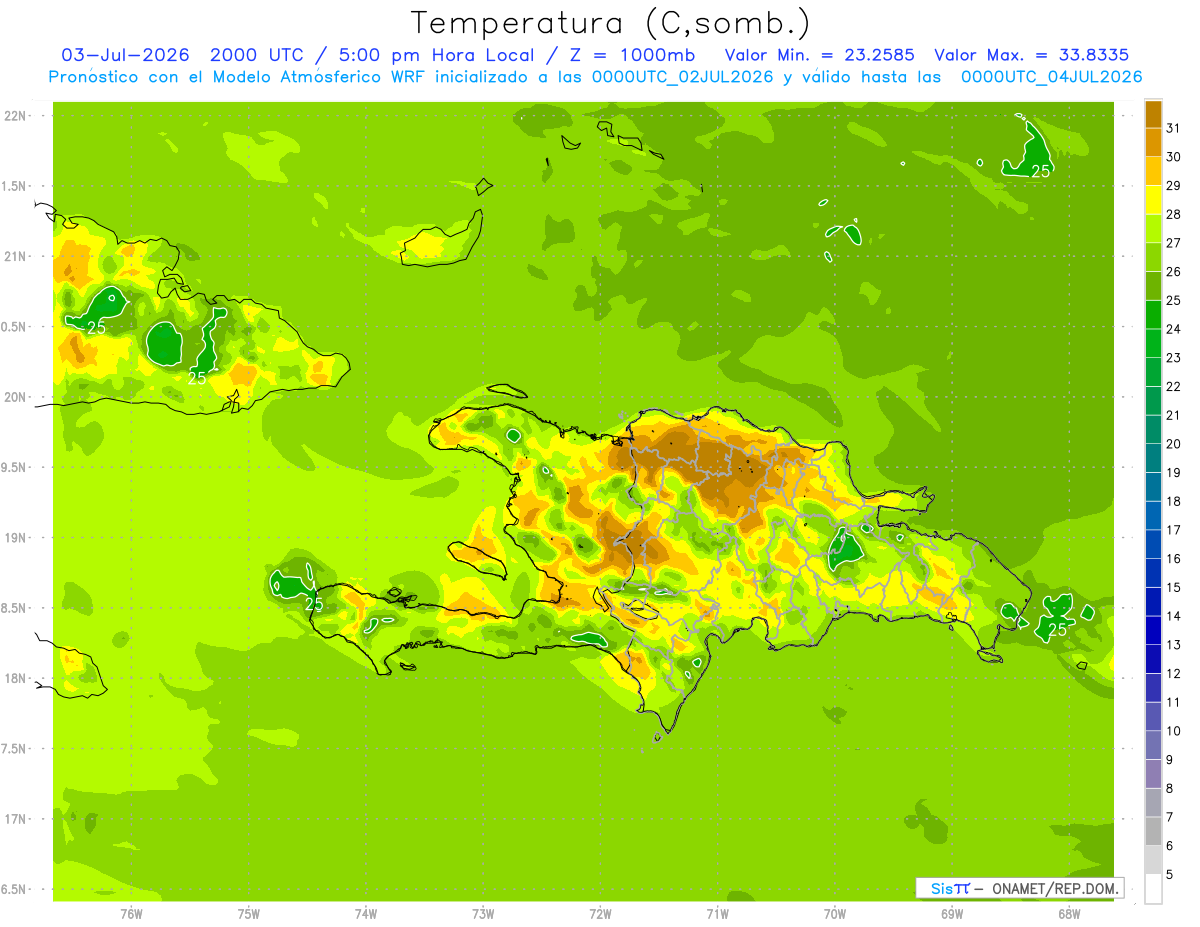This screenshot has height=927, width=1200.
Task: Click the colorbar label '20'
Action: [1173, 444]
